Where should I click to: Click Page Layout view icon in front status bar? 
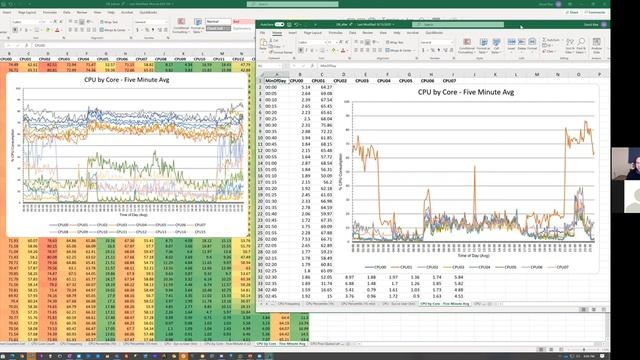pos(593,309)
